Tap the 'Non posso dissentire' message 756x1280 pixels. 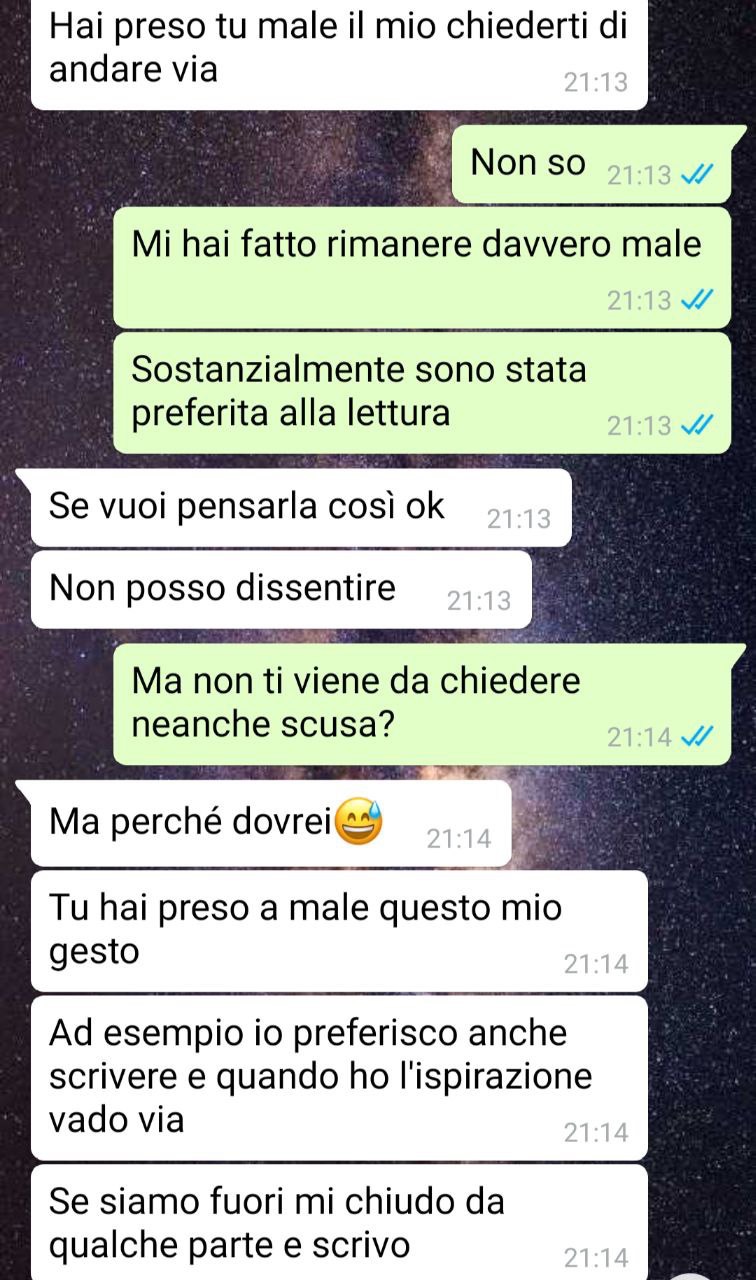(x=280, y=590)
